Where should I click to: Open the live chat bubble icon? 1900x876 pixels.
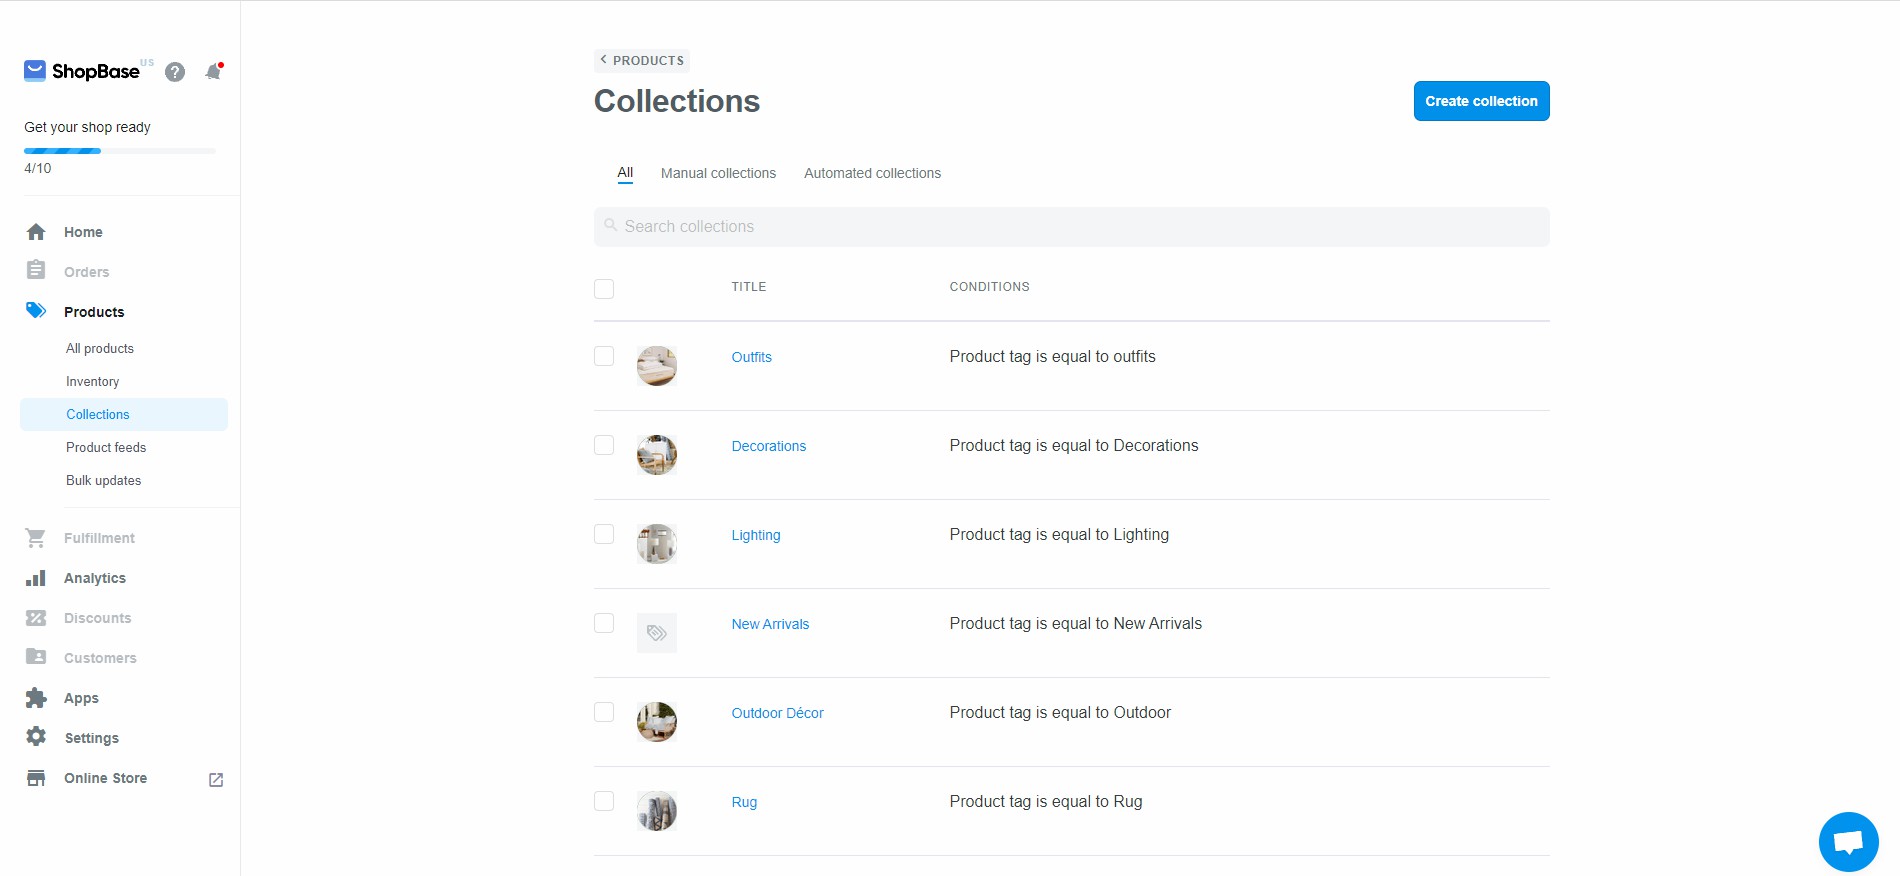(1848, 842)
